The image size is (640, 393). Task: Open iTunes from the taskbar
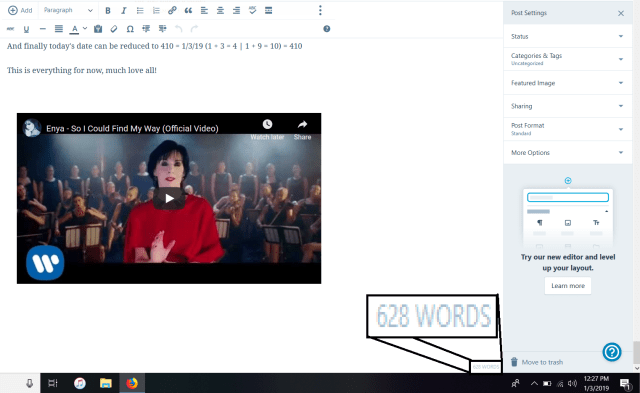tap(80, 383)
